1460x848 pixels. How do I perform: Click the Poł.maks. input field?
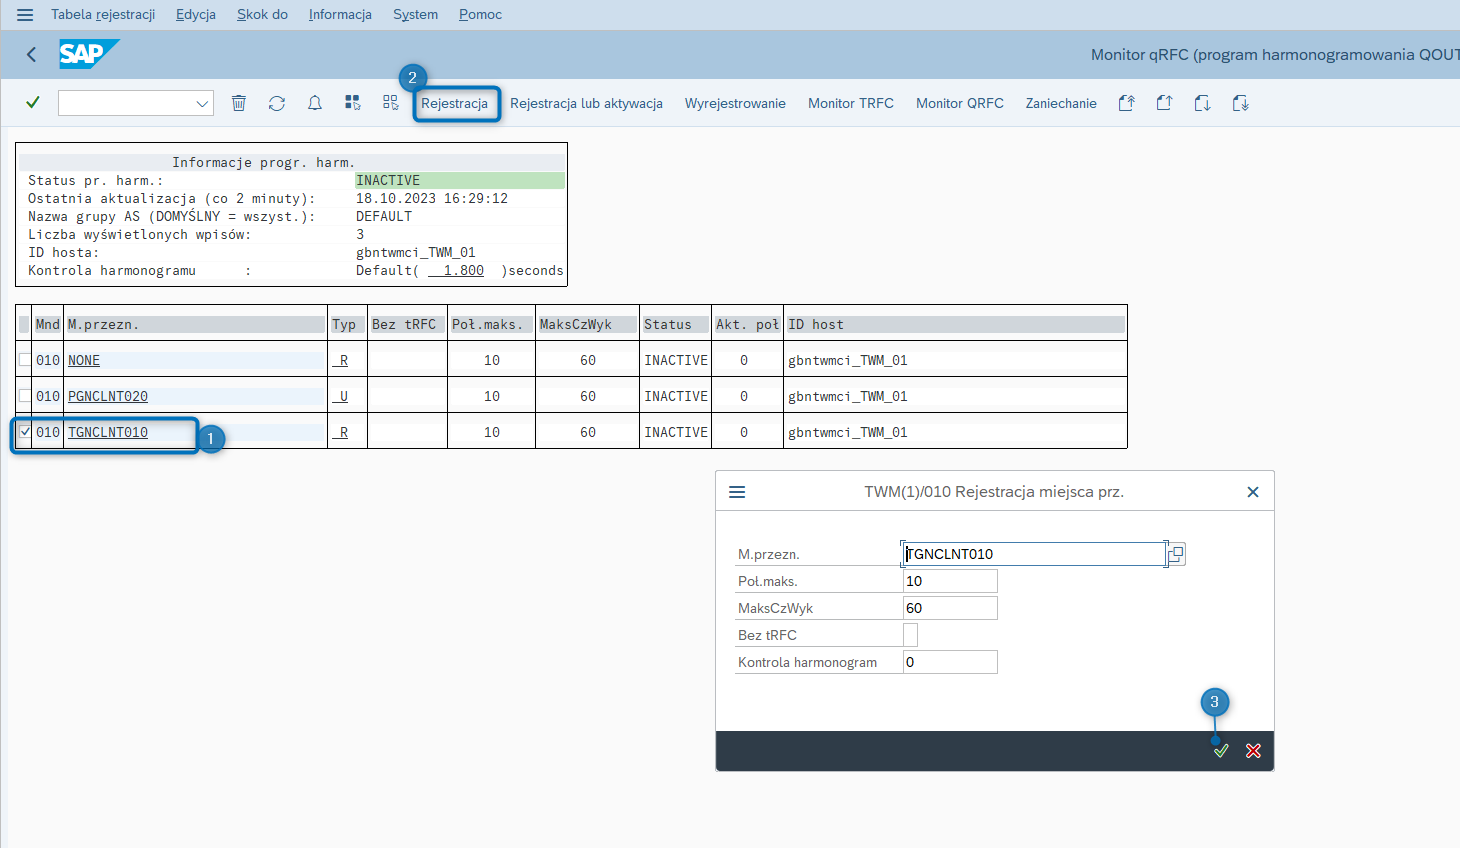coord(950,581)
